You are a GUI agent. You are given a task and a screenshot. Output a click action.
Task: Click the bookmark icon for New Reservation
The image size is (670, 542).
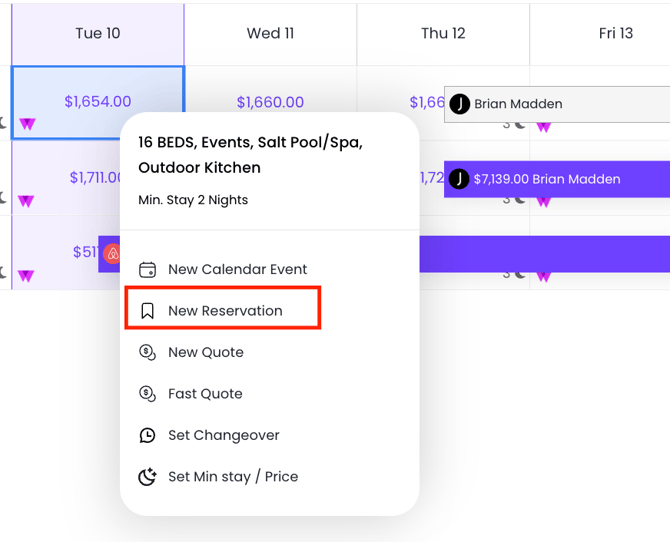pyautogui.click(x=147, y=311)
